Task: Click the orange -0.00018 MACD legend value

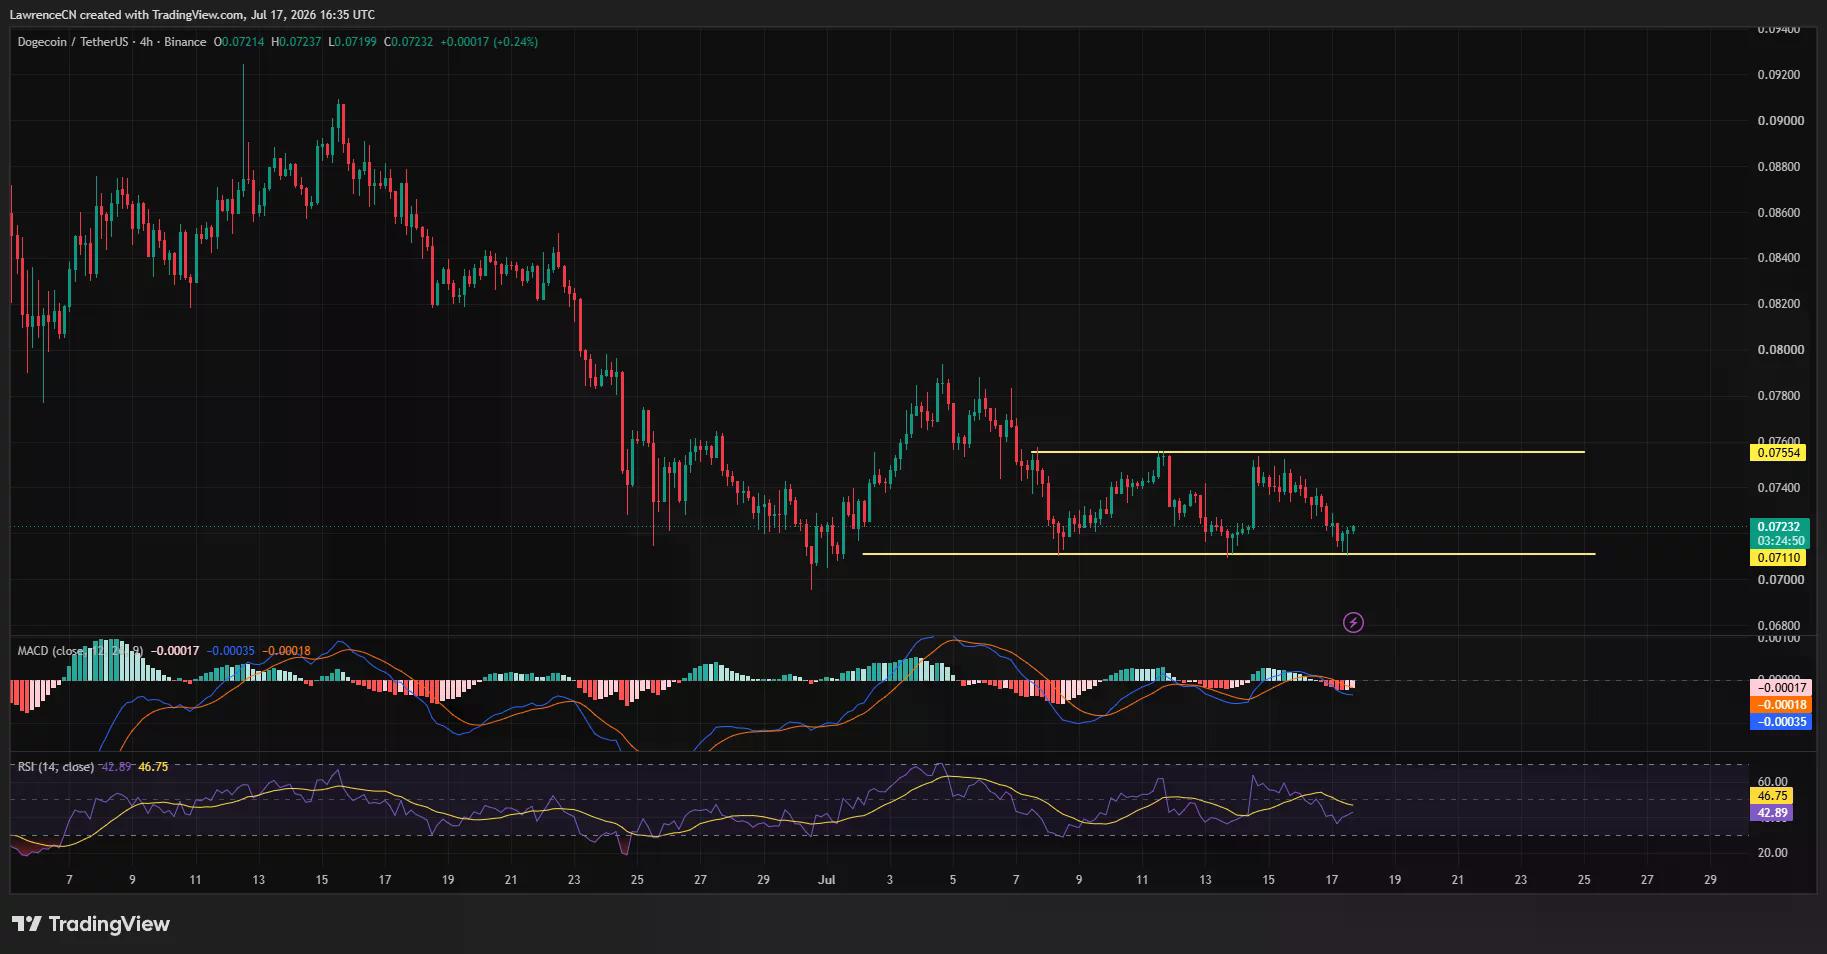Action: tap(287, 651)
